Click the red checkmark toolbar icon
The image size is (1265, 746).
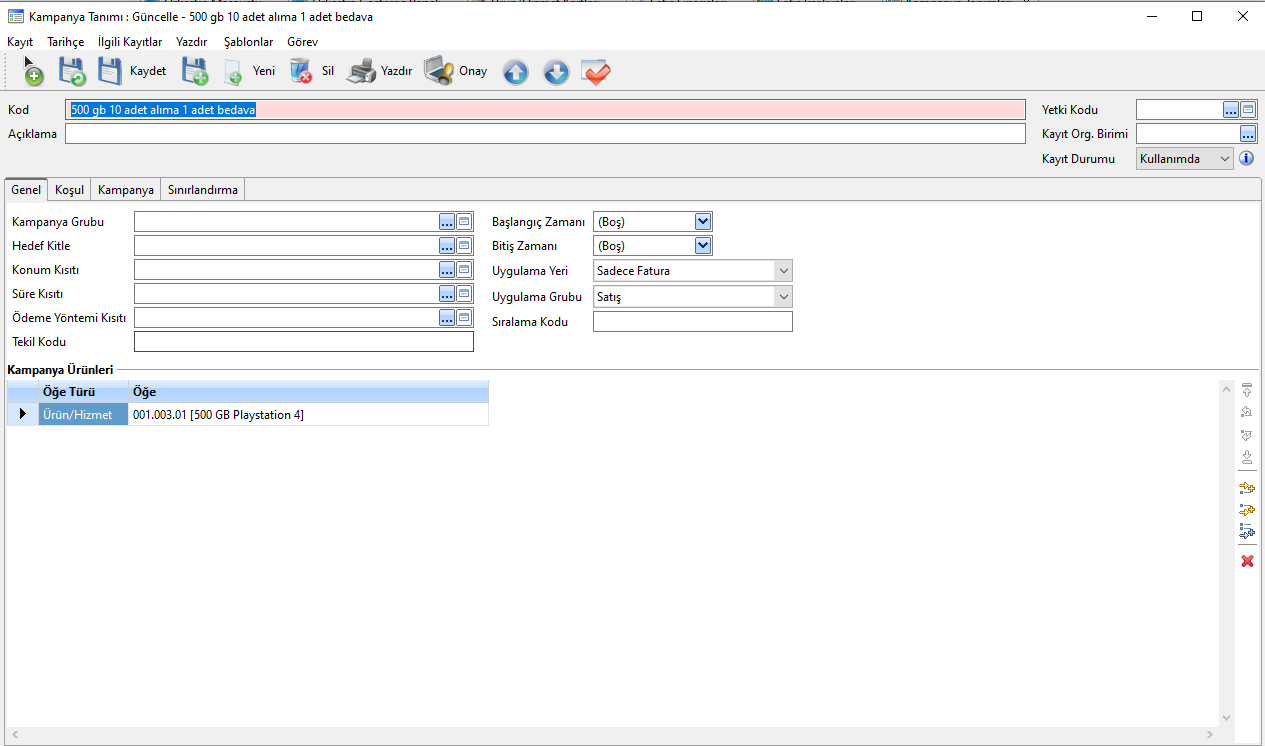pyautogui.click(x=596, y=72)
